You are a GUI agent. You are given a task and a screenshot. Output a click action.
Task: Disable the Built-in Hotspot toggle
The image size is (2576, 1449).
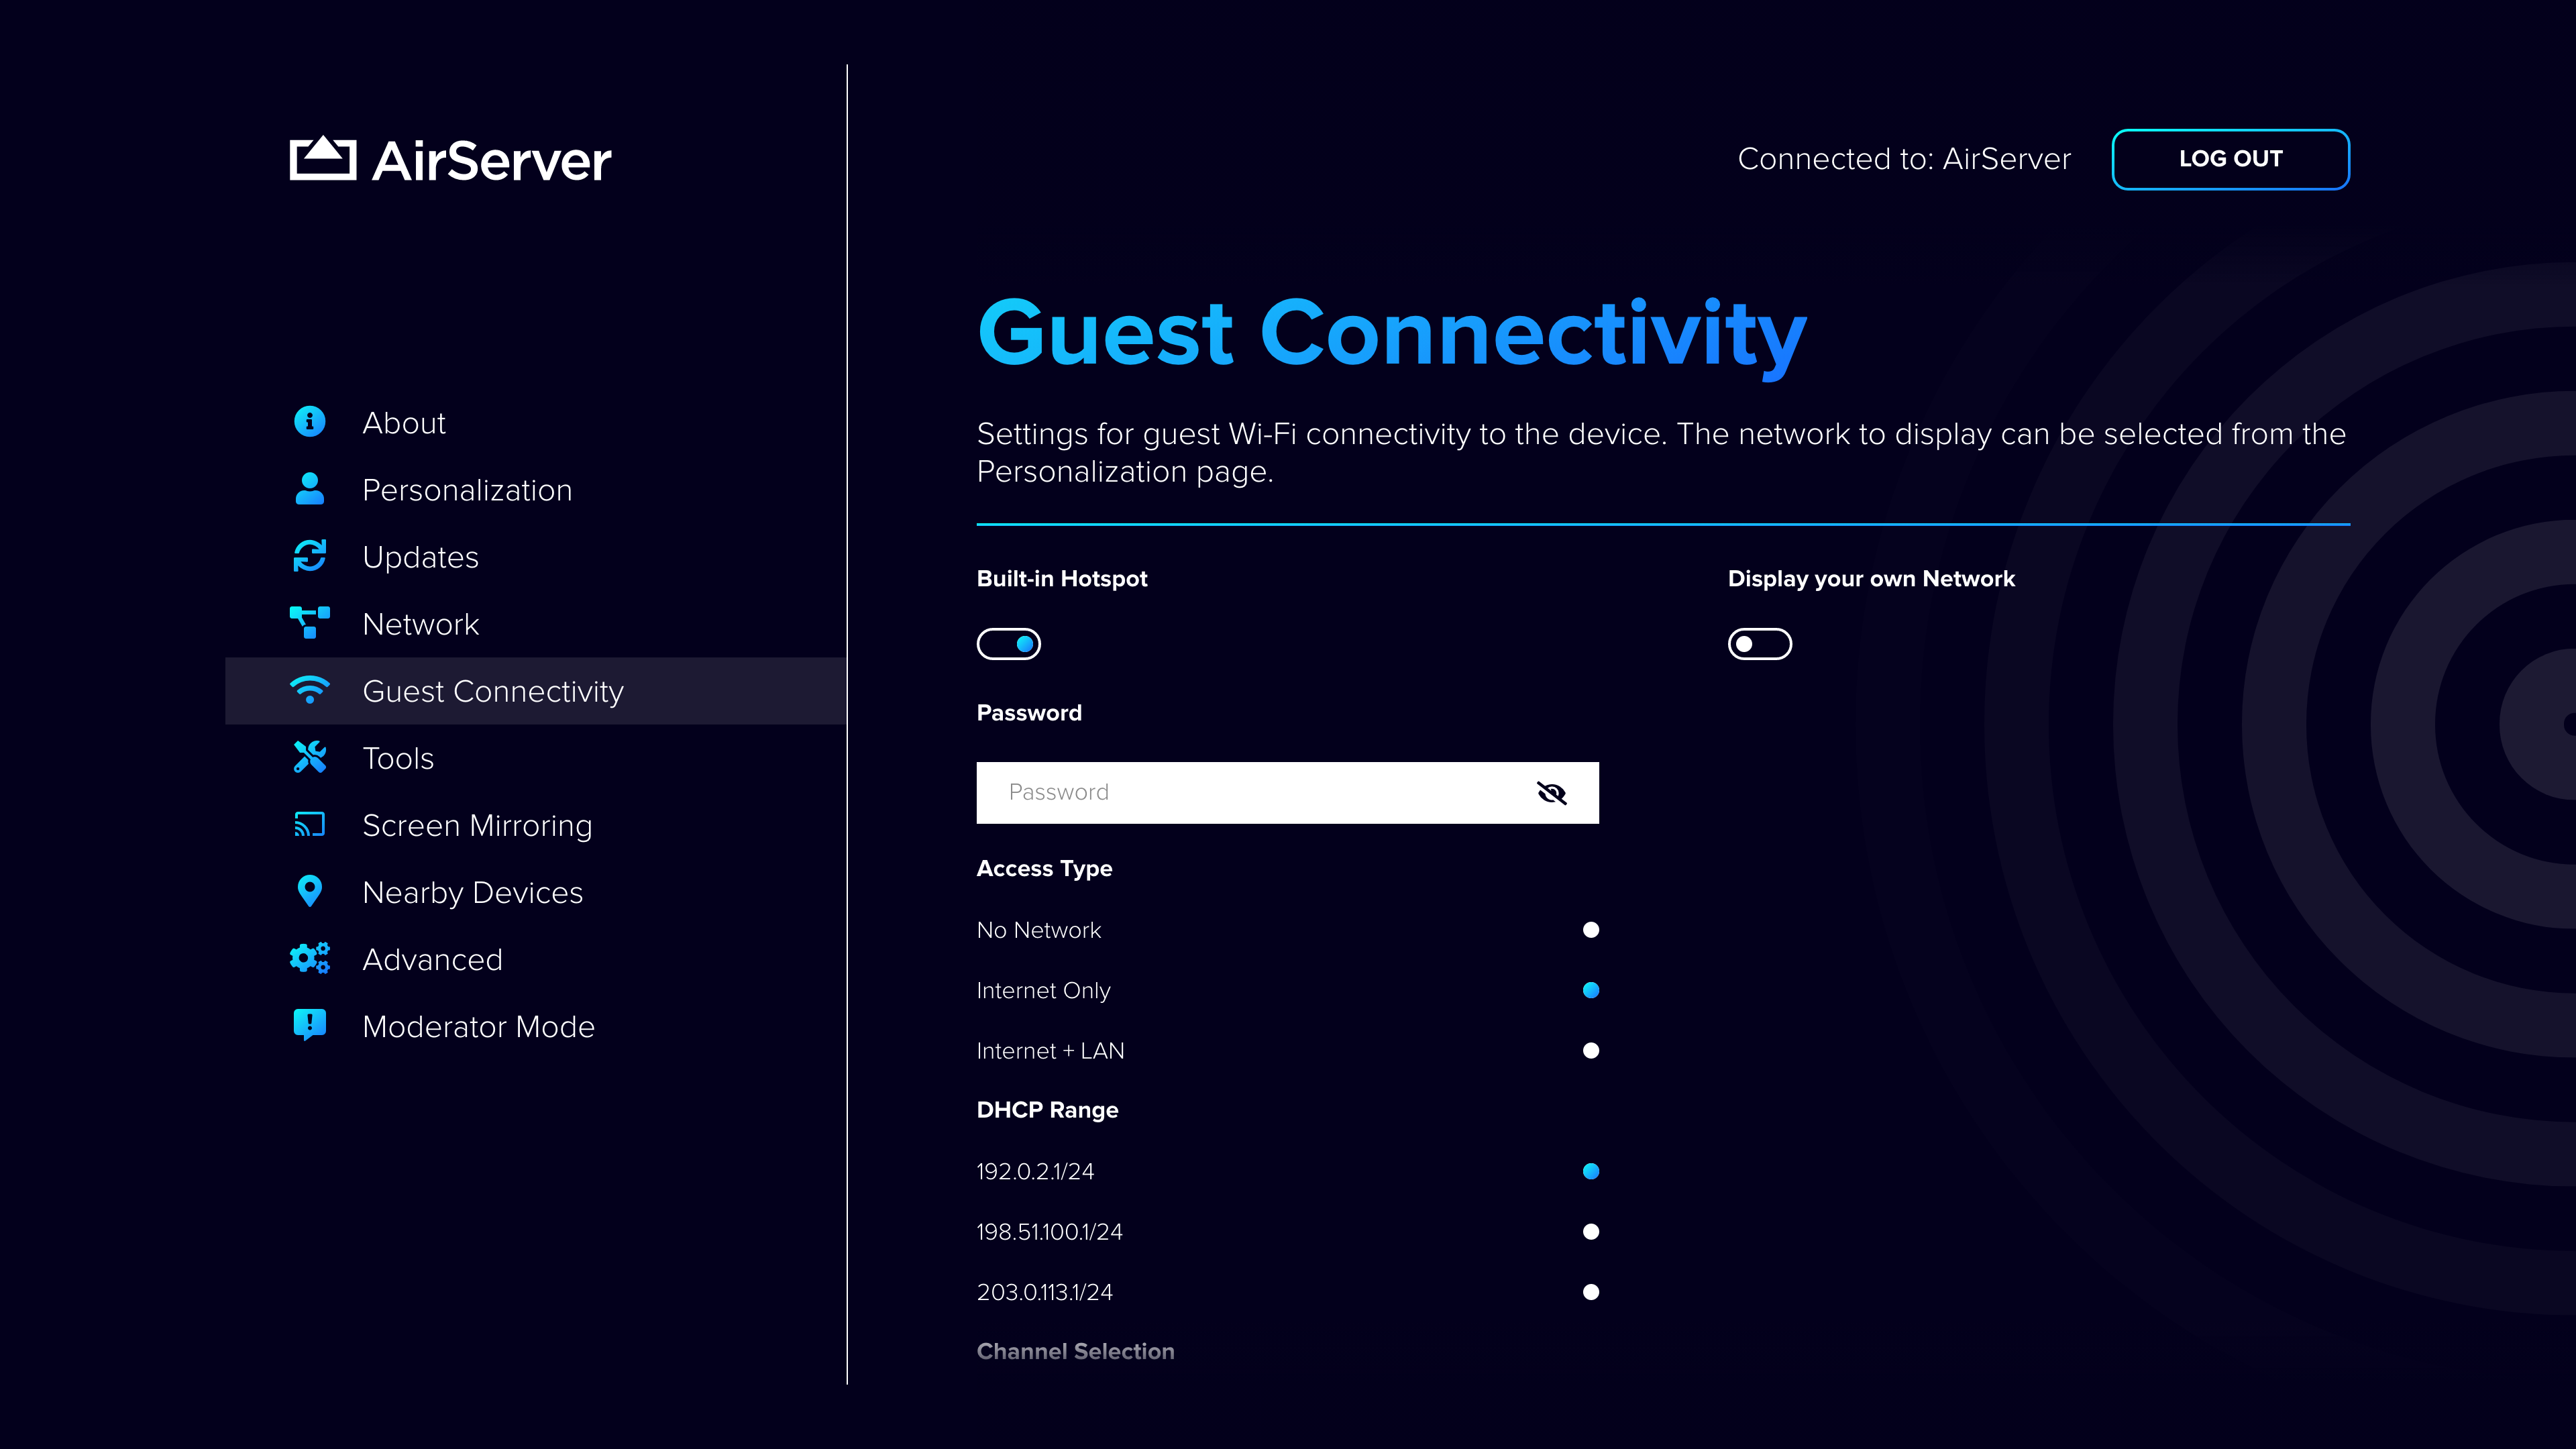1008,644
